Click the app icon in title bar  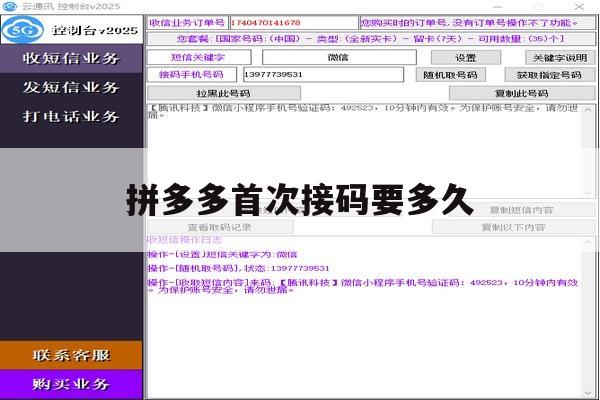10,7
